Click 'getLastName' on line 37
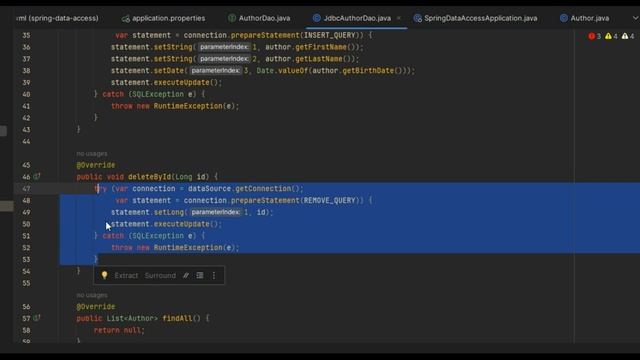The width and height of the screenshot is (640, 360). click(x=319, y=59)
